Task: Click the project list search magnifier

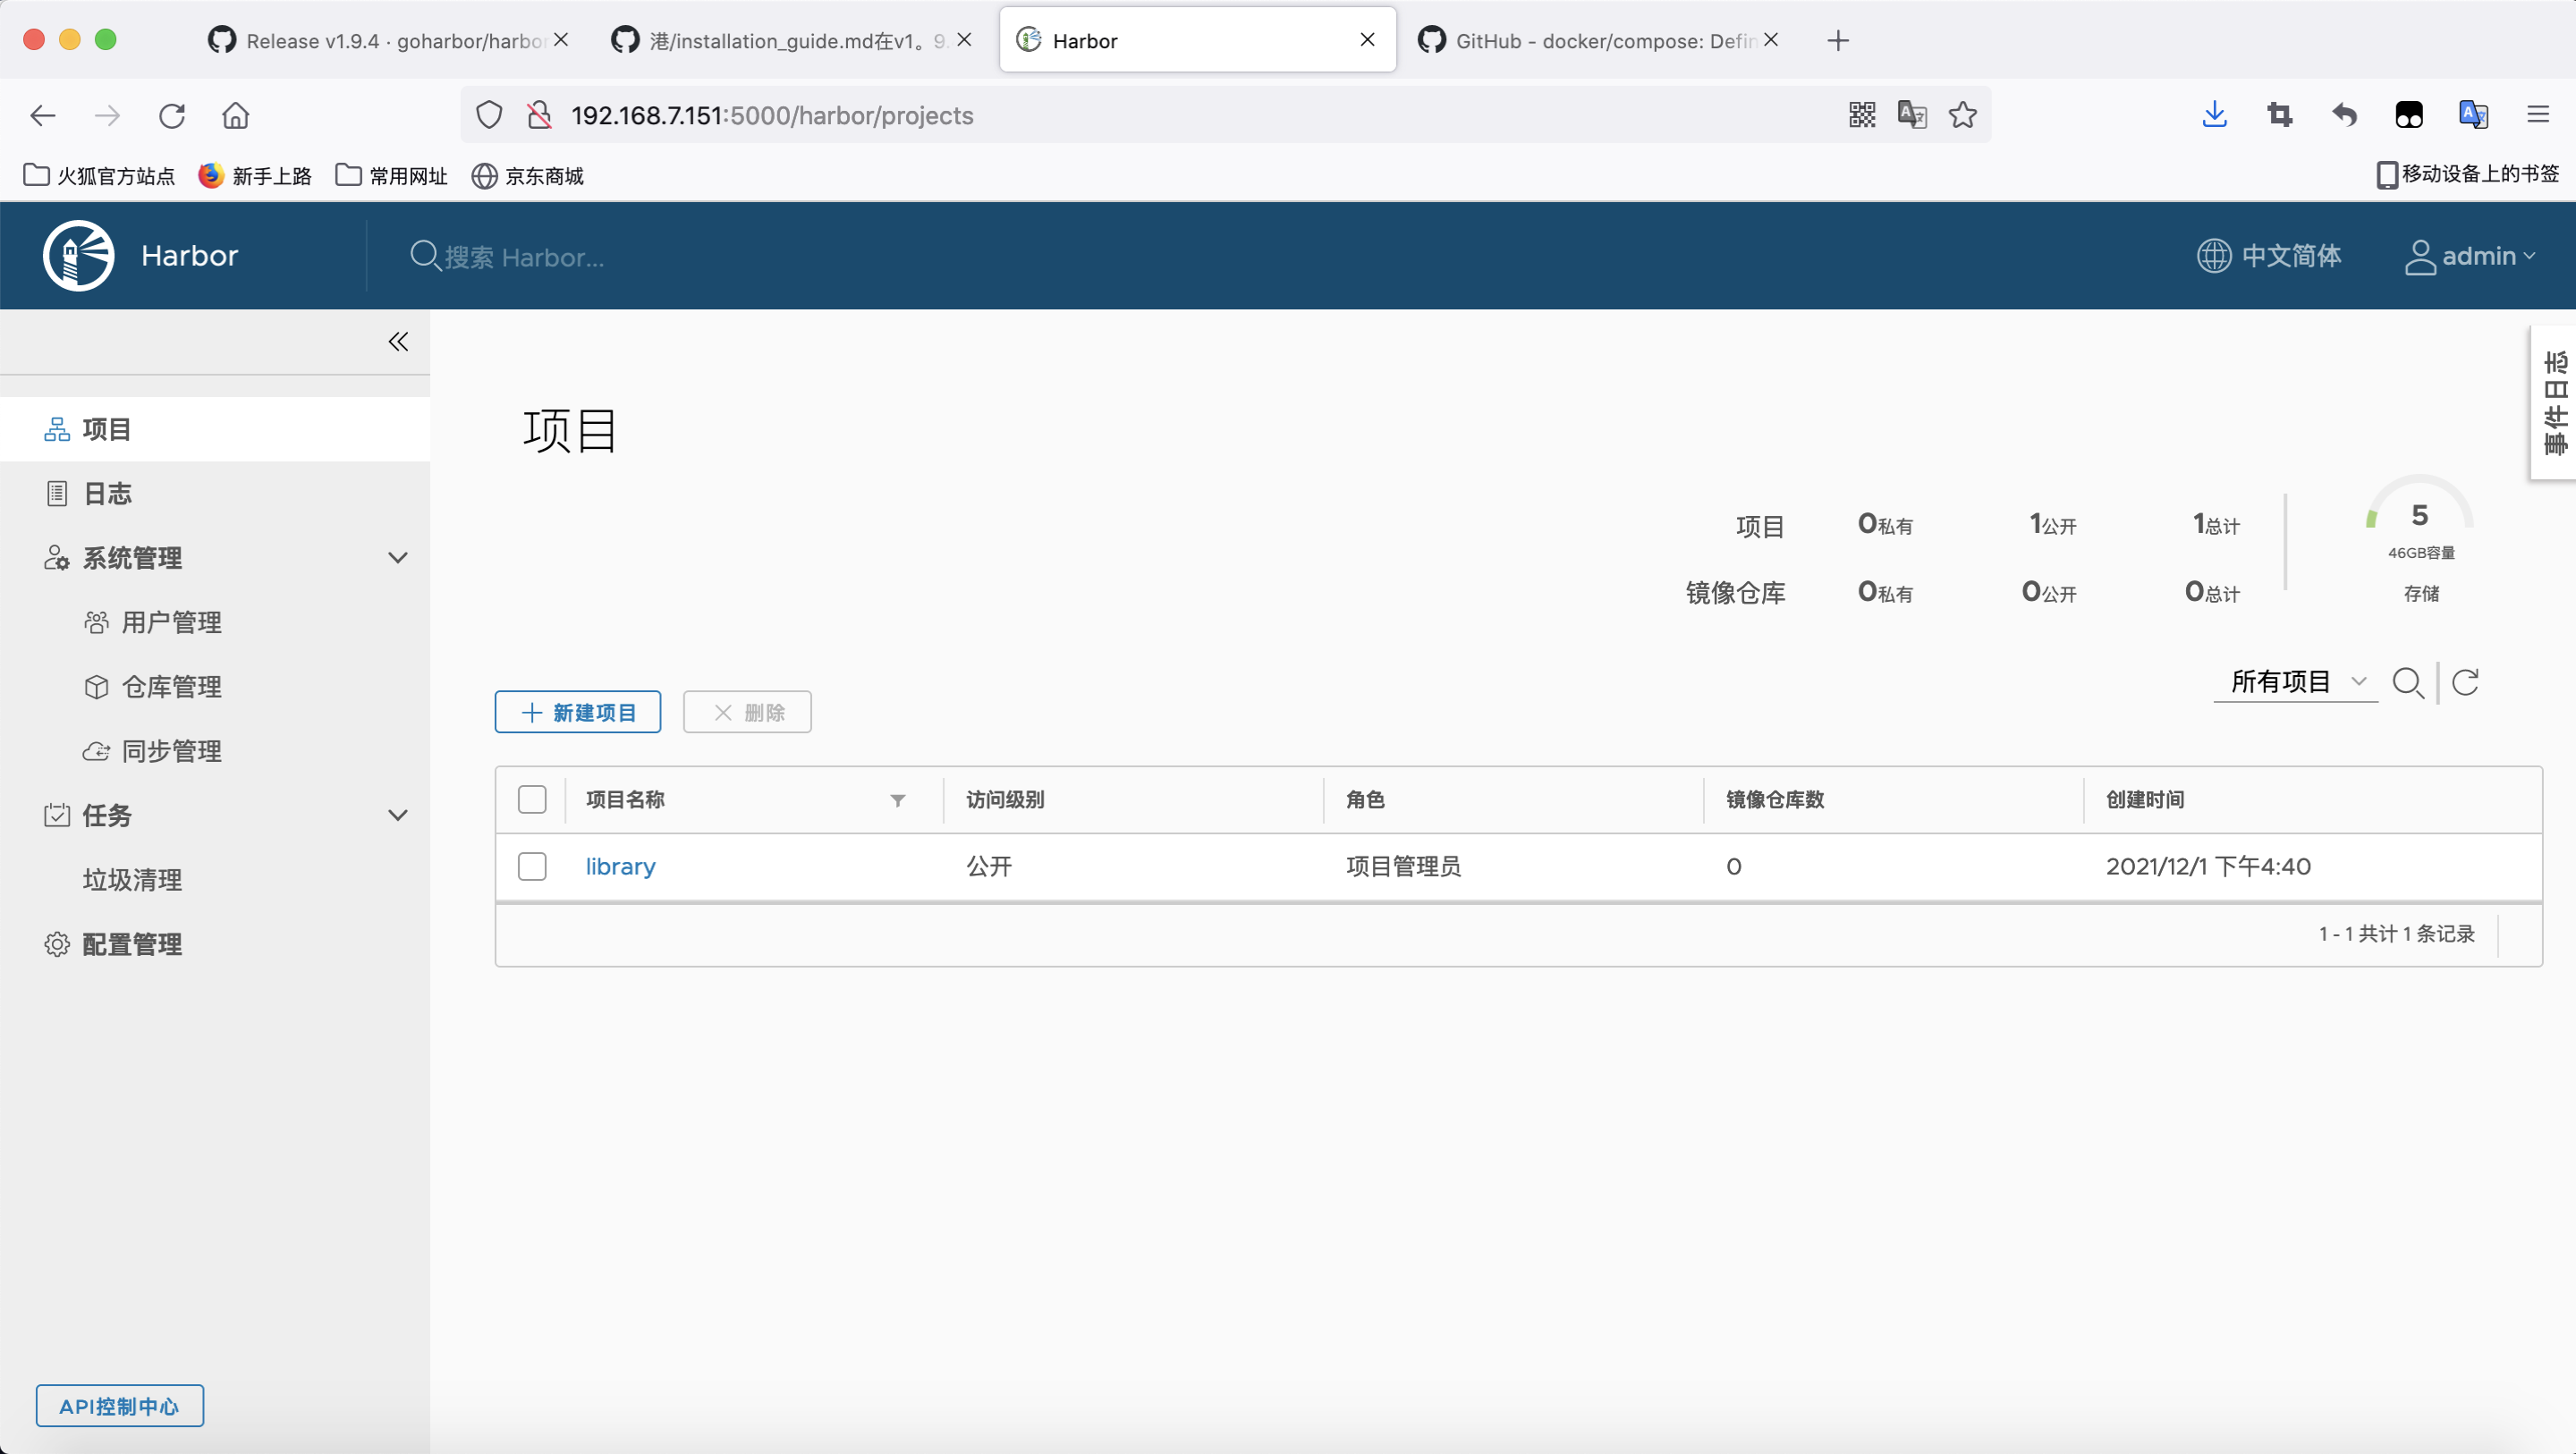Action: 2407,683
